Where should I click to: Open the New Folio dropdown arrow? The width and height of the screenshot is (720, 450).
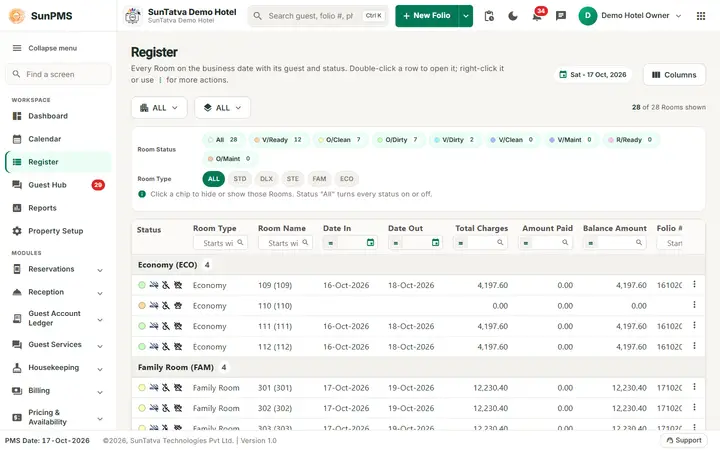click(466, 16)
